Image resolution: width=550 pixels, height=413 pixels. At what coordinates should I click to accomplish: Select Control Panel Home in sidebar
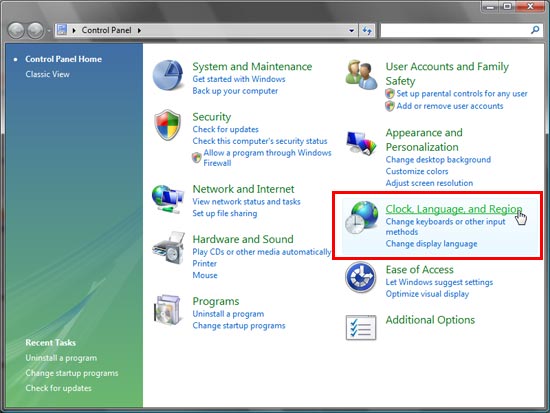(63, 59)
